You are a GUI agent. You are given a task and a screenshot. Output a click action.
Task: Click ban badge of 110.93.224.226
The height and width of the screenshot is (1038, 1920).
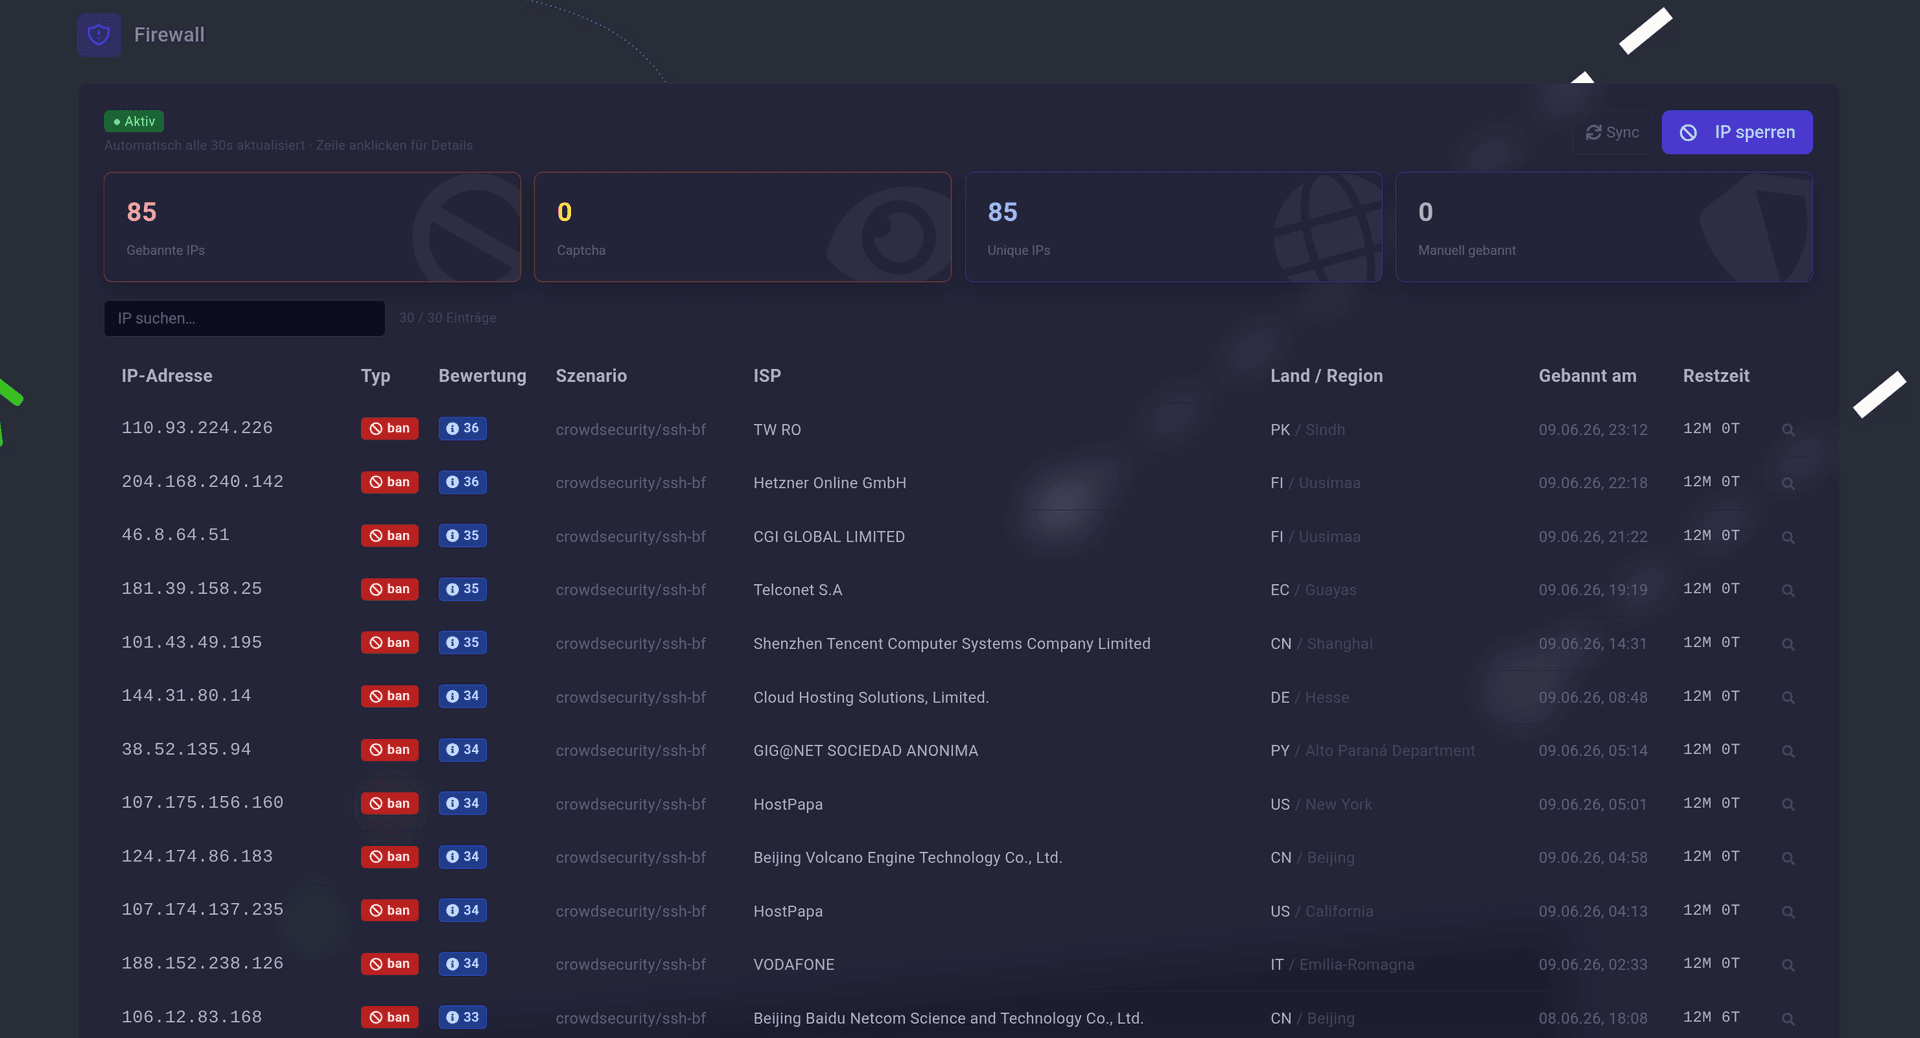(x=390, y=428)
